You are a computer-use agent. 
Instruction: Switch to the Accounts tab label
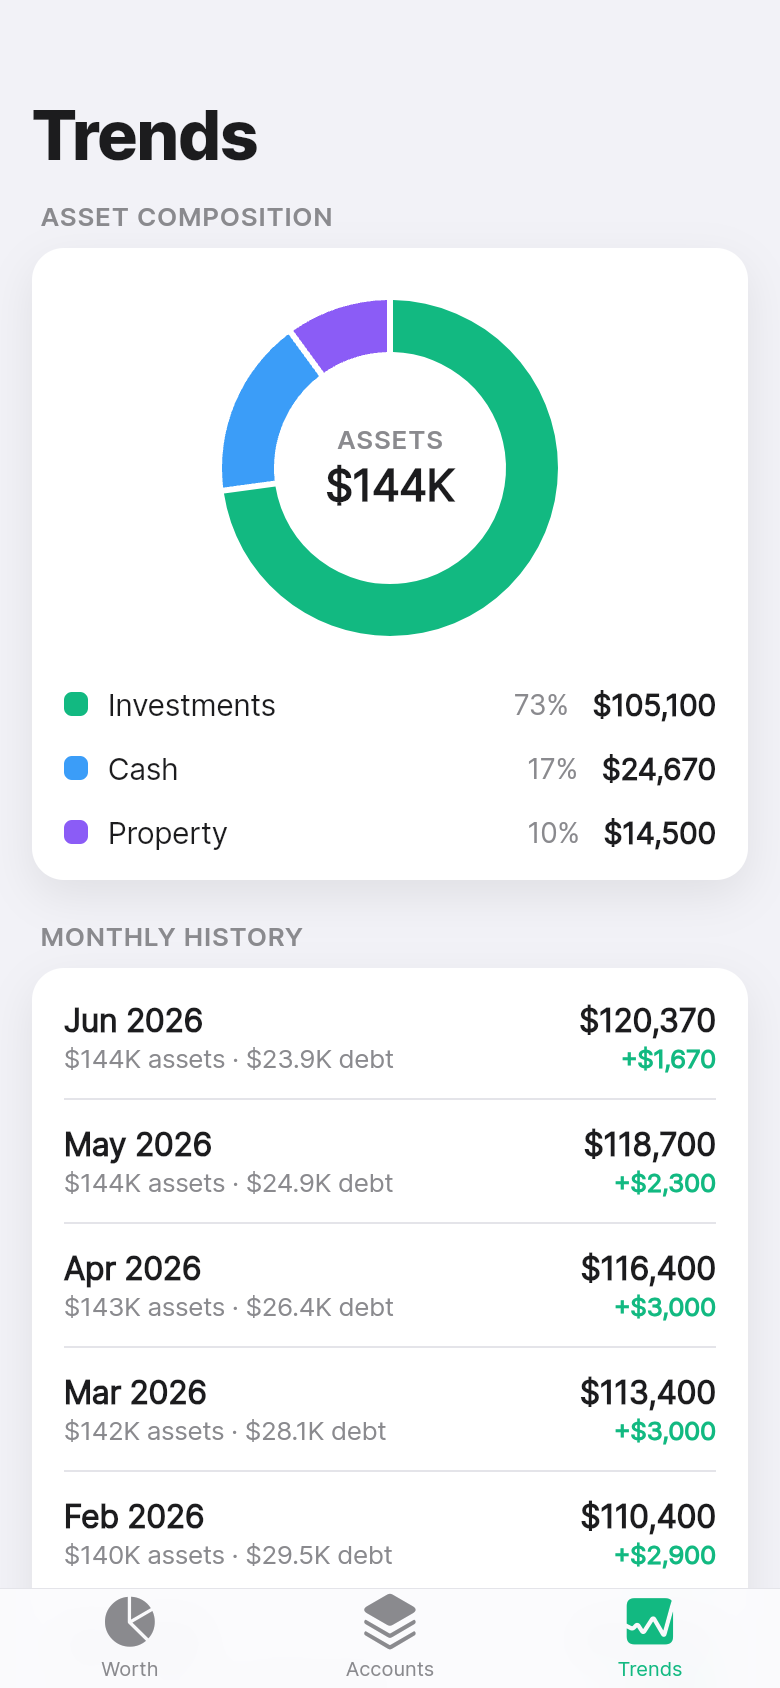coord(390,1669)
